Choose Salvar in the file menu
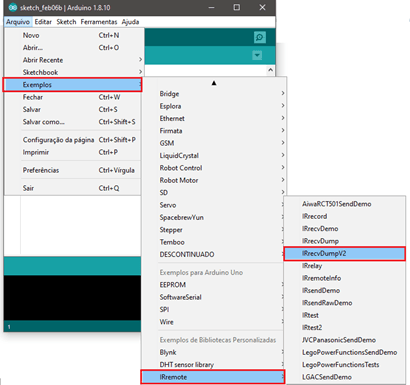 pos(73,109)
